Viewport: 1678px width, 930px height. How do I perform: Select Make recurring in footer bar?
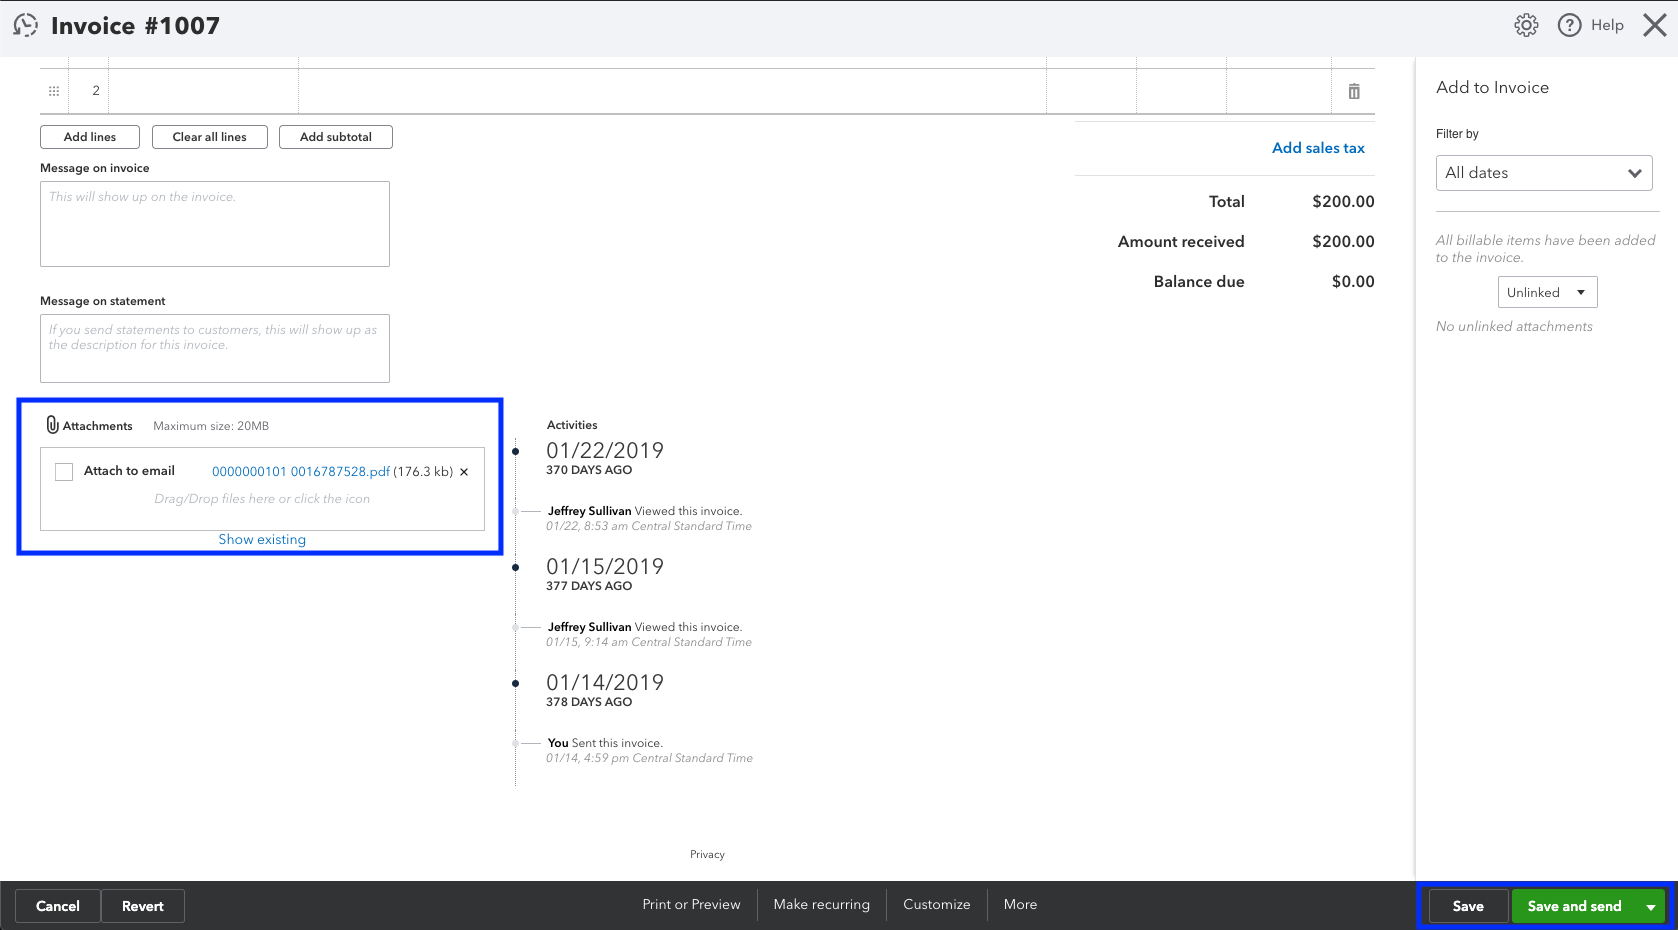[822, 904]
